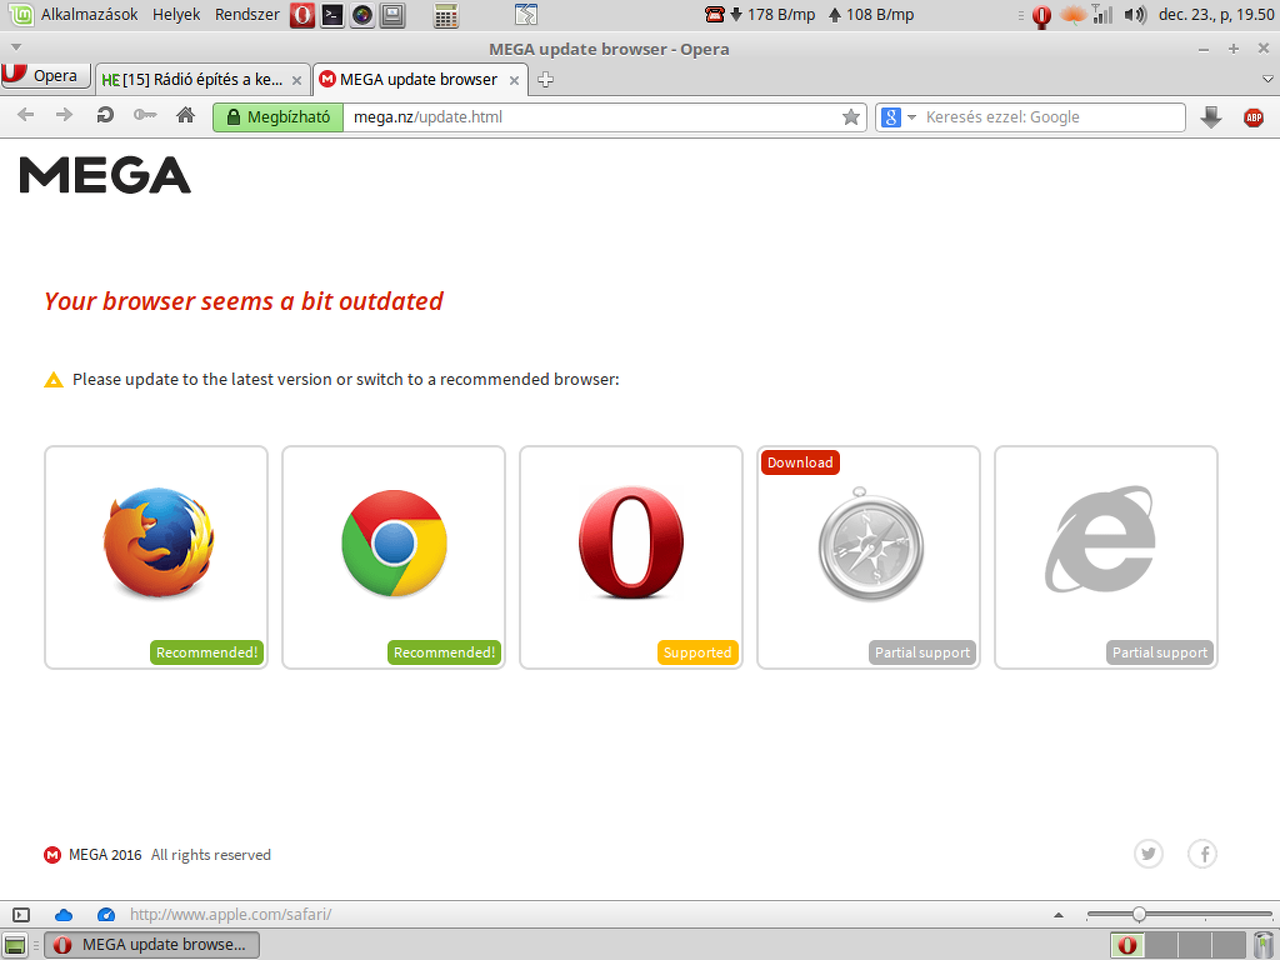1280x960 pixels.
Task: Click the Opera tray icon in system tray
Action: 1041,16
